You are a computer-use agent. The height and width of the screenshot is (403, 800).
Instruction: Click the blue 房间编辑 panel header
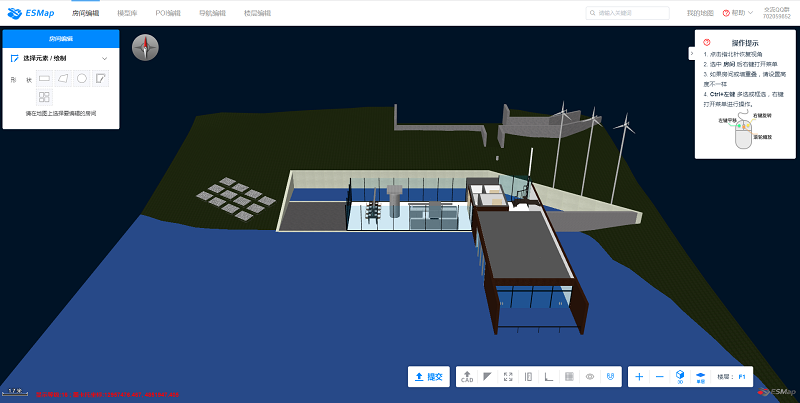(x=61, y=39)
